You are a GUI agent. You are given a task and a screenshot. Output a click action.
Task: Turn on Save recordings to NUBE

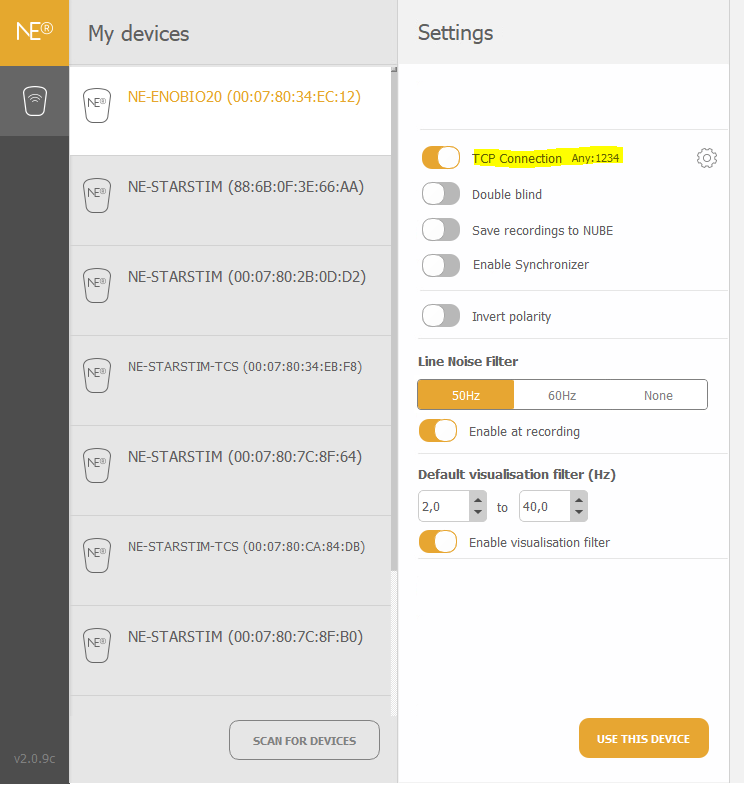coord(441,230)
